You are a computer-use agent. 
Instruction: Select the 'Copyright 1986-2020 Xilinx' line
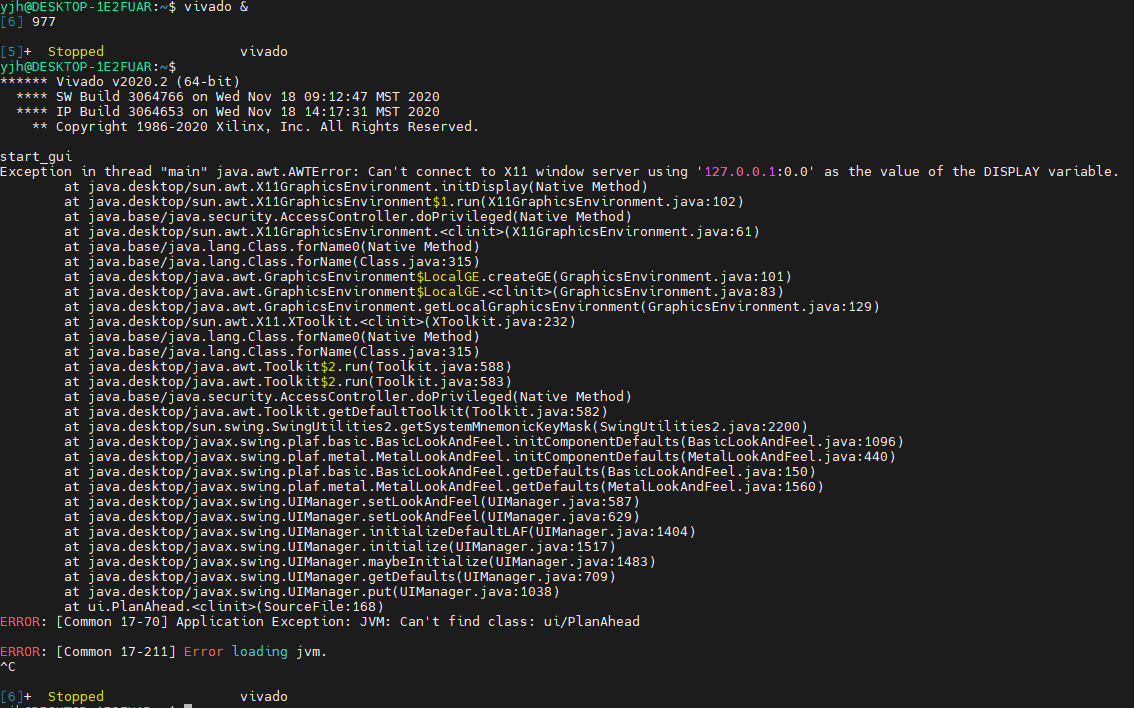pos(255,127)
